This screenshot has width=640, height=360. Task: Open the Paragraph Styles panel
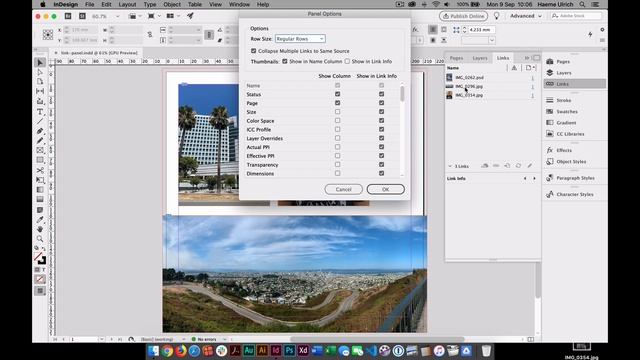(x=574, y=178)
